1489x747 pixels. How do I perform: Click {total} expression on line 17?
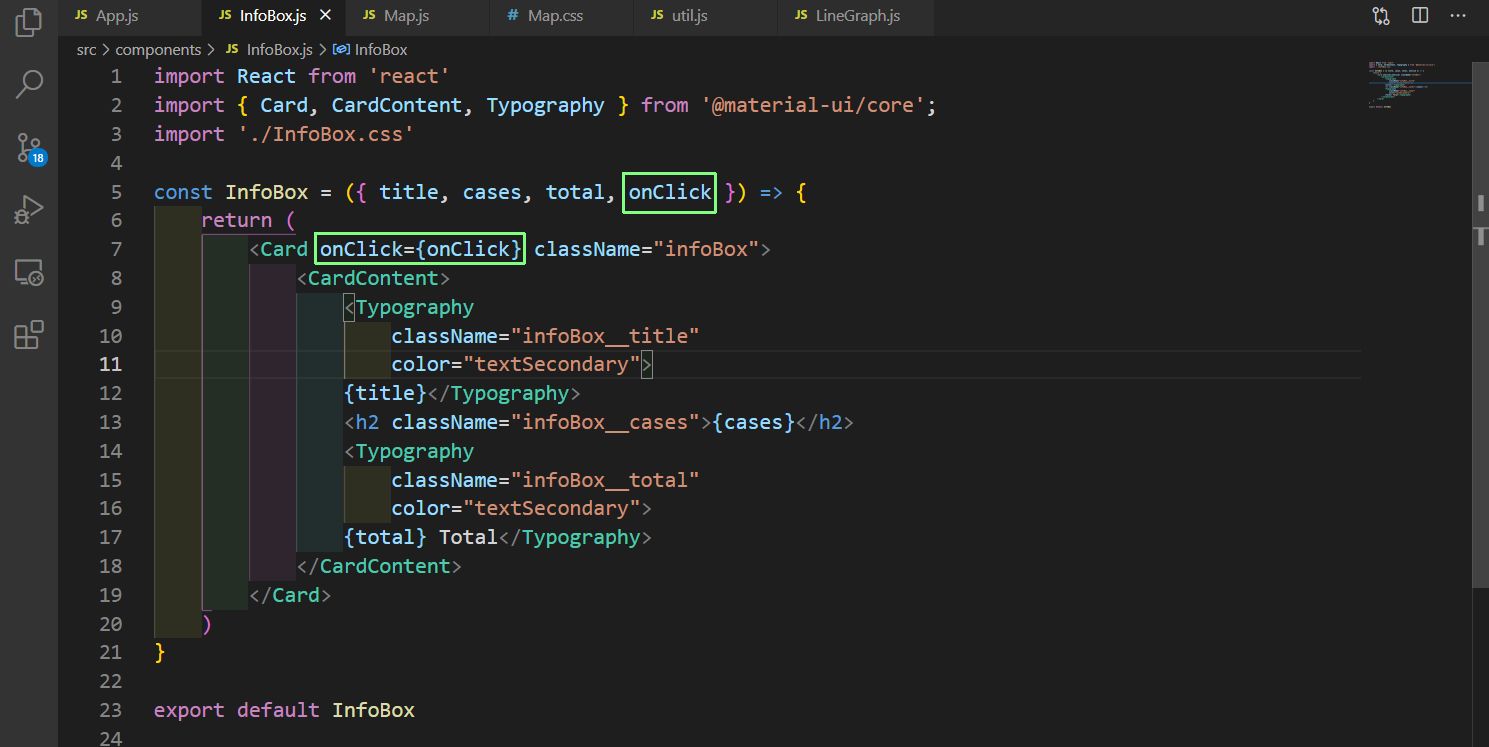point(386,537)
